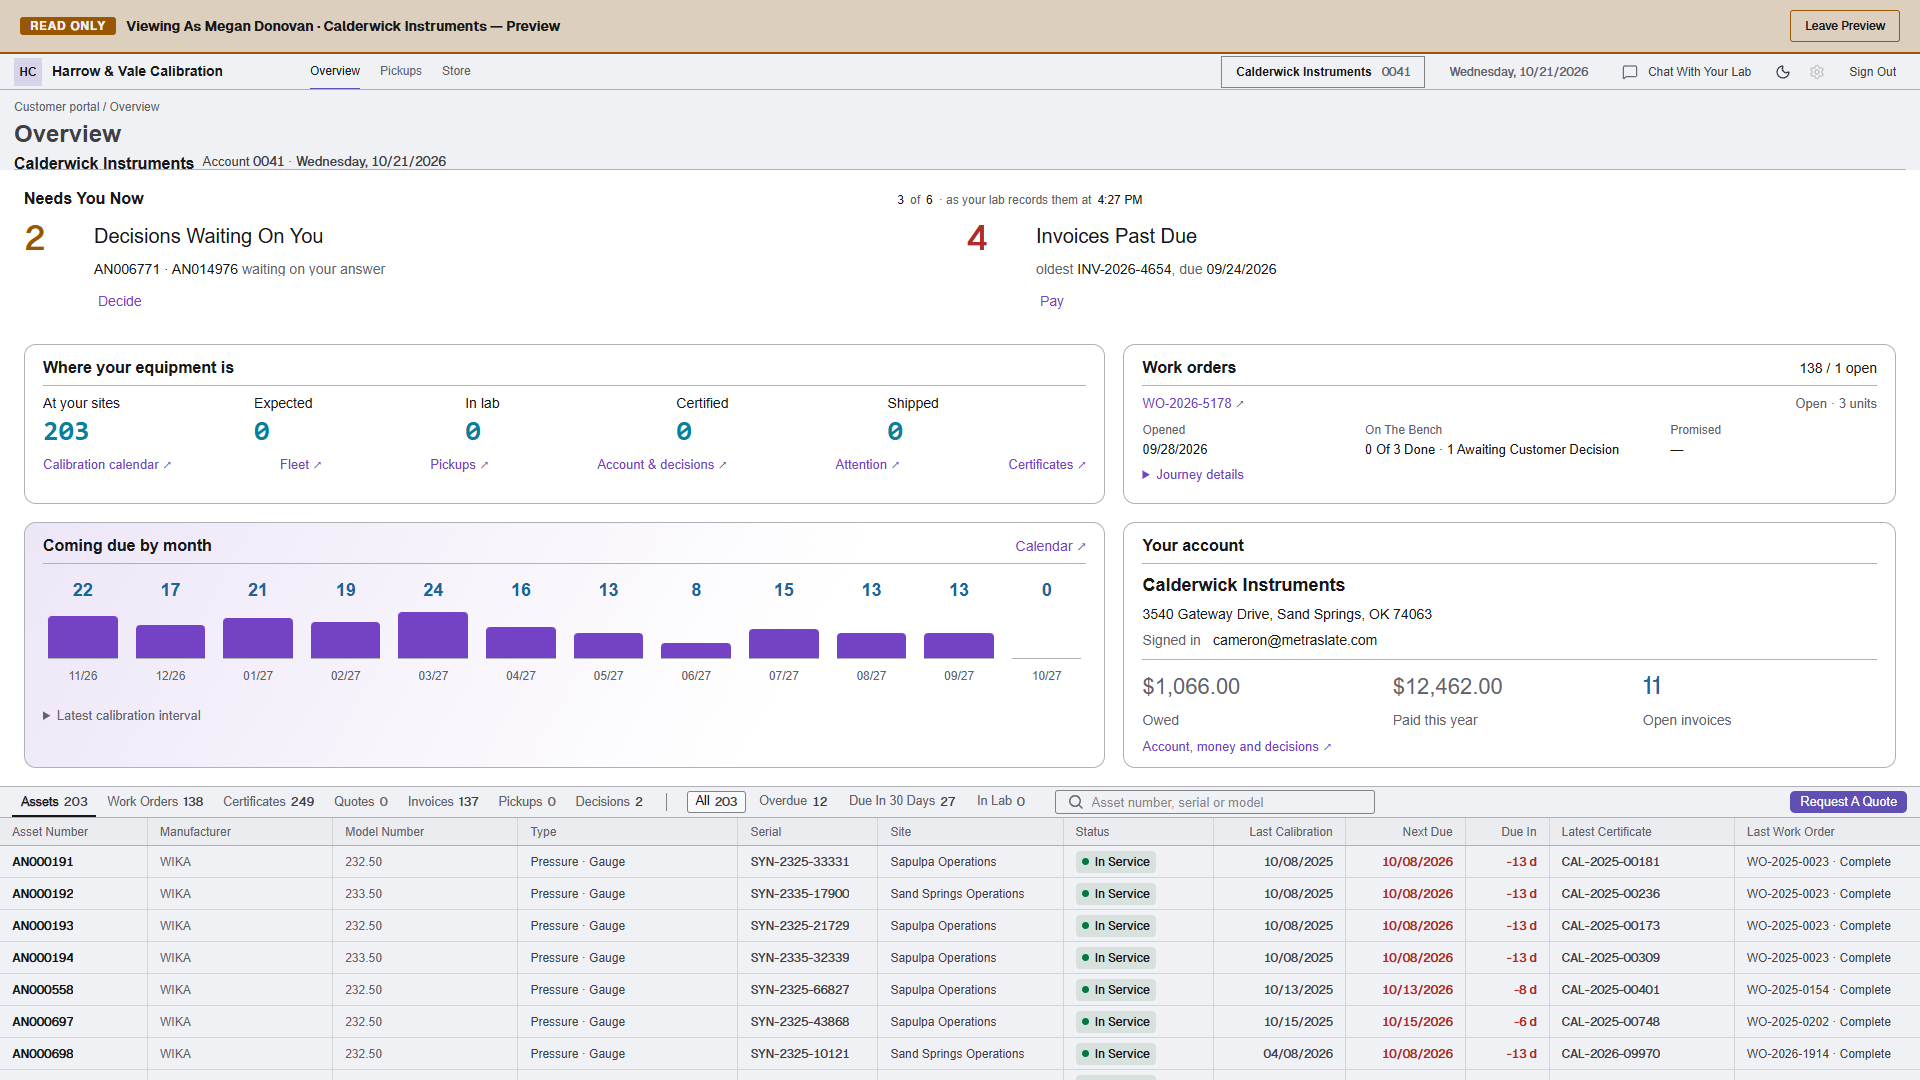This screenshot has width=1920, height=1080.
Task: Click Request A Quote button
Action: (x=1848, y=802)
